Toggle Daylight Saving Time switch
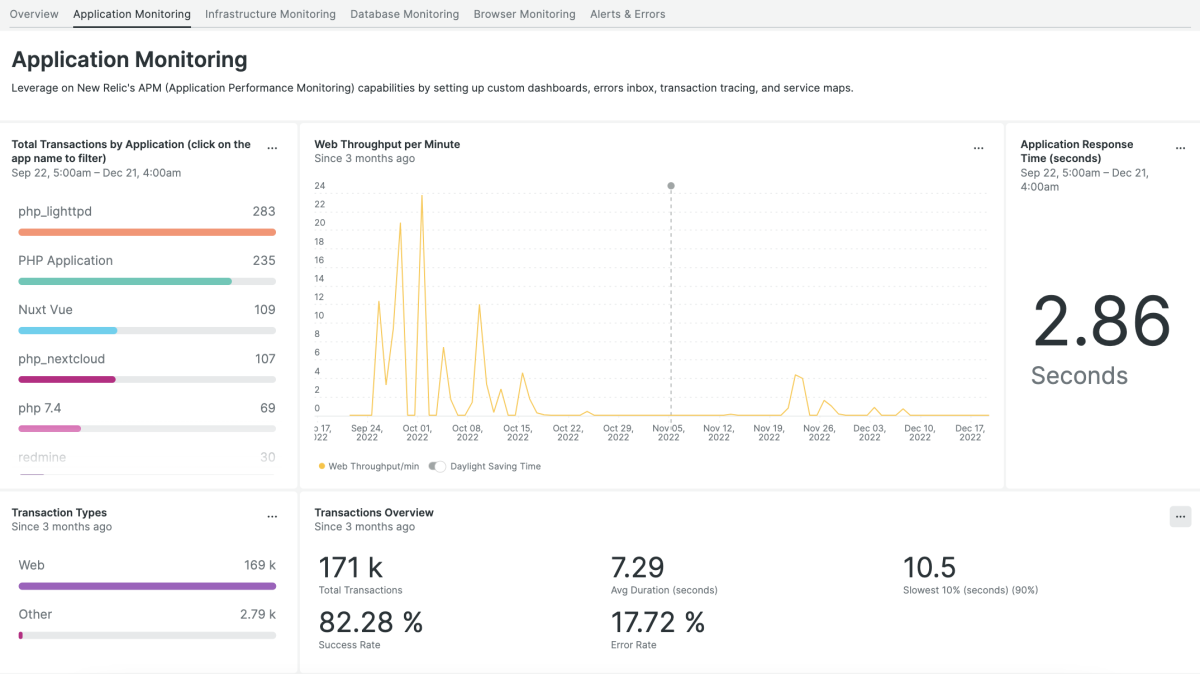The image size is (1200, 674). (437, 466)
